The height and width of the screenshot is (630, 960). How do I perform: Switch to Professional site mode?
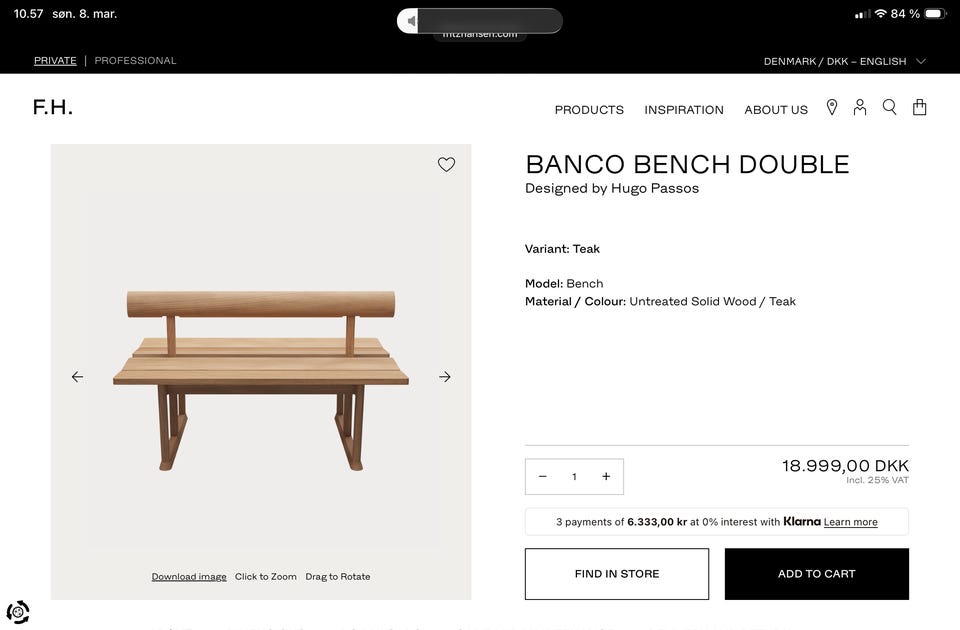135,61
